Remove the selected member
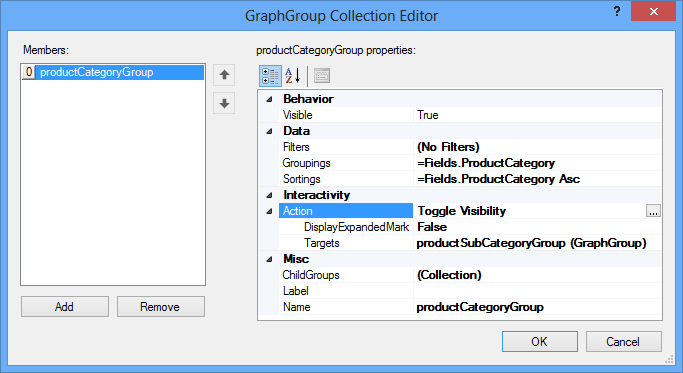 pos(160,307)
